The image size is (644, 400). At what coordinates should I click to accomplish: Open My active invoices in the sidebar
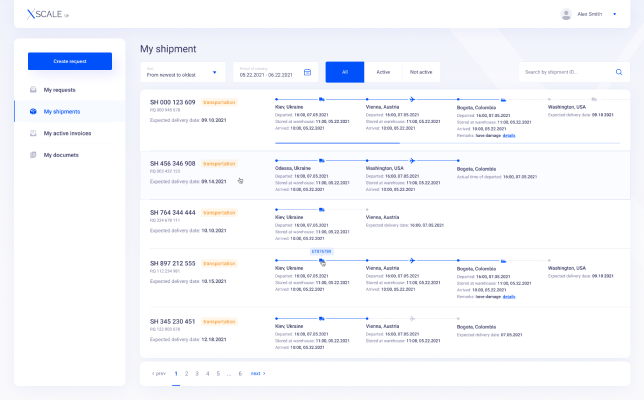[67, 133]
